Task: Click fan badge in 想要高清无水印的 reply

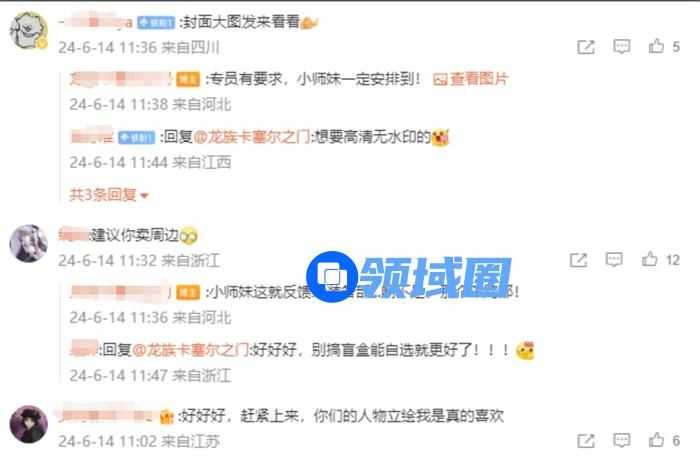Action: click(x=136, y=137)
